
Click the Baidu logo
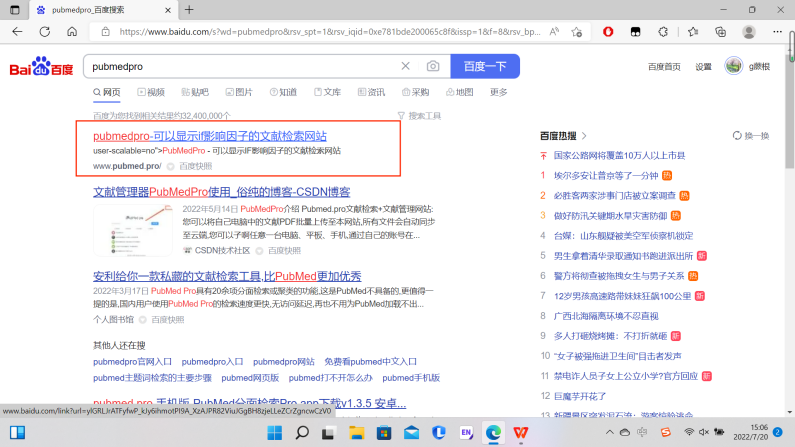coord(42,66)
